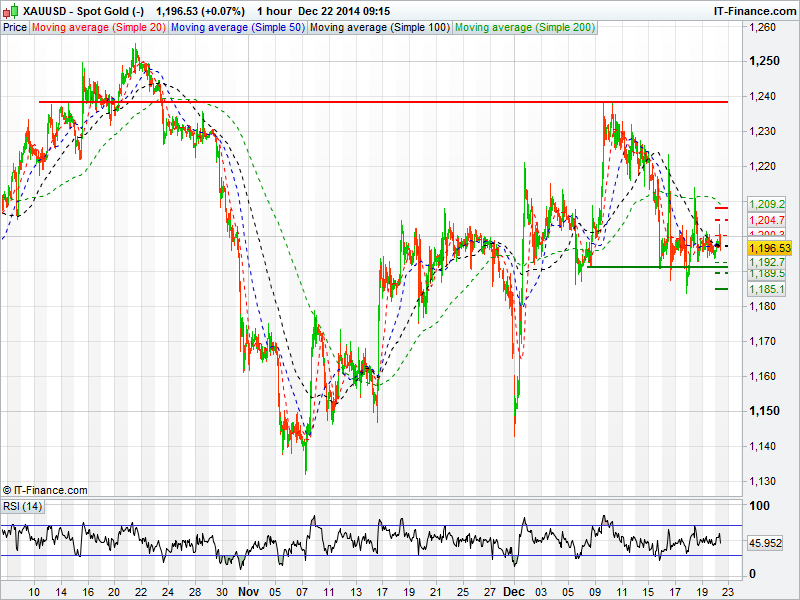Select the red 1,204.7 level tag
The height and width of the screenshot is (600, 800).
pos(766,219)
